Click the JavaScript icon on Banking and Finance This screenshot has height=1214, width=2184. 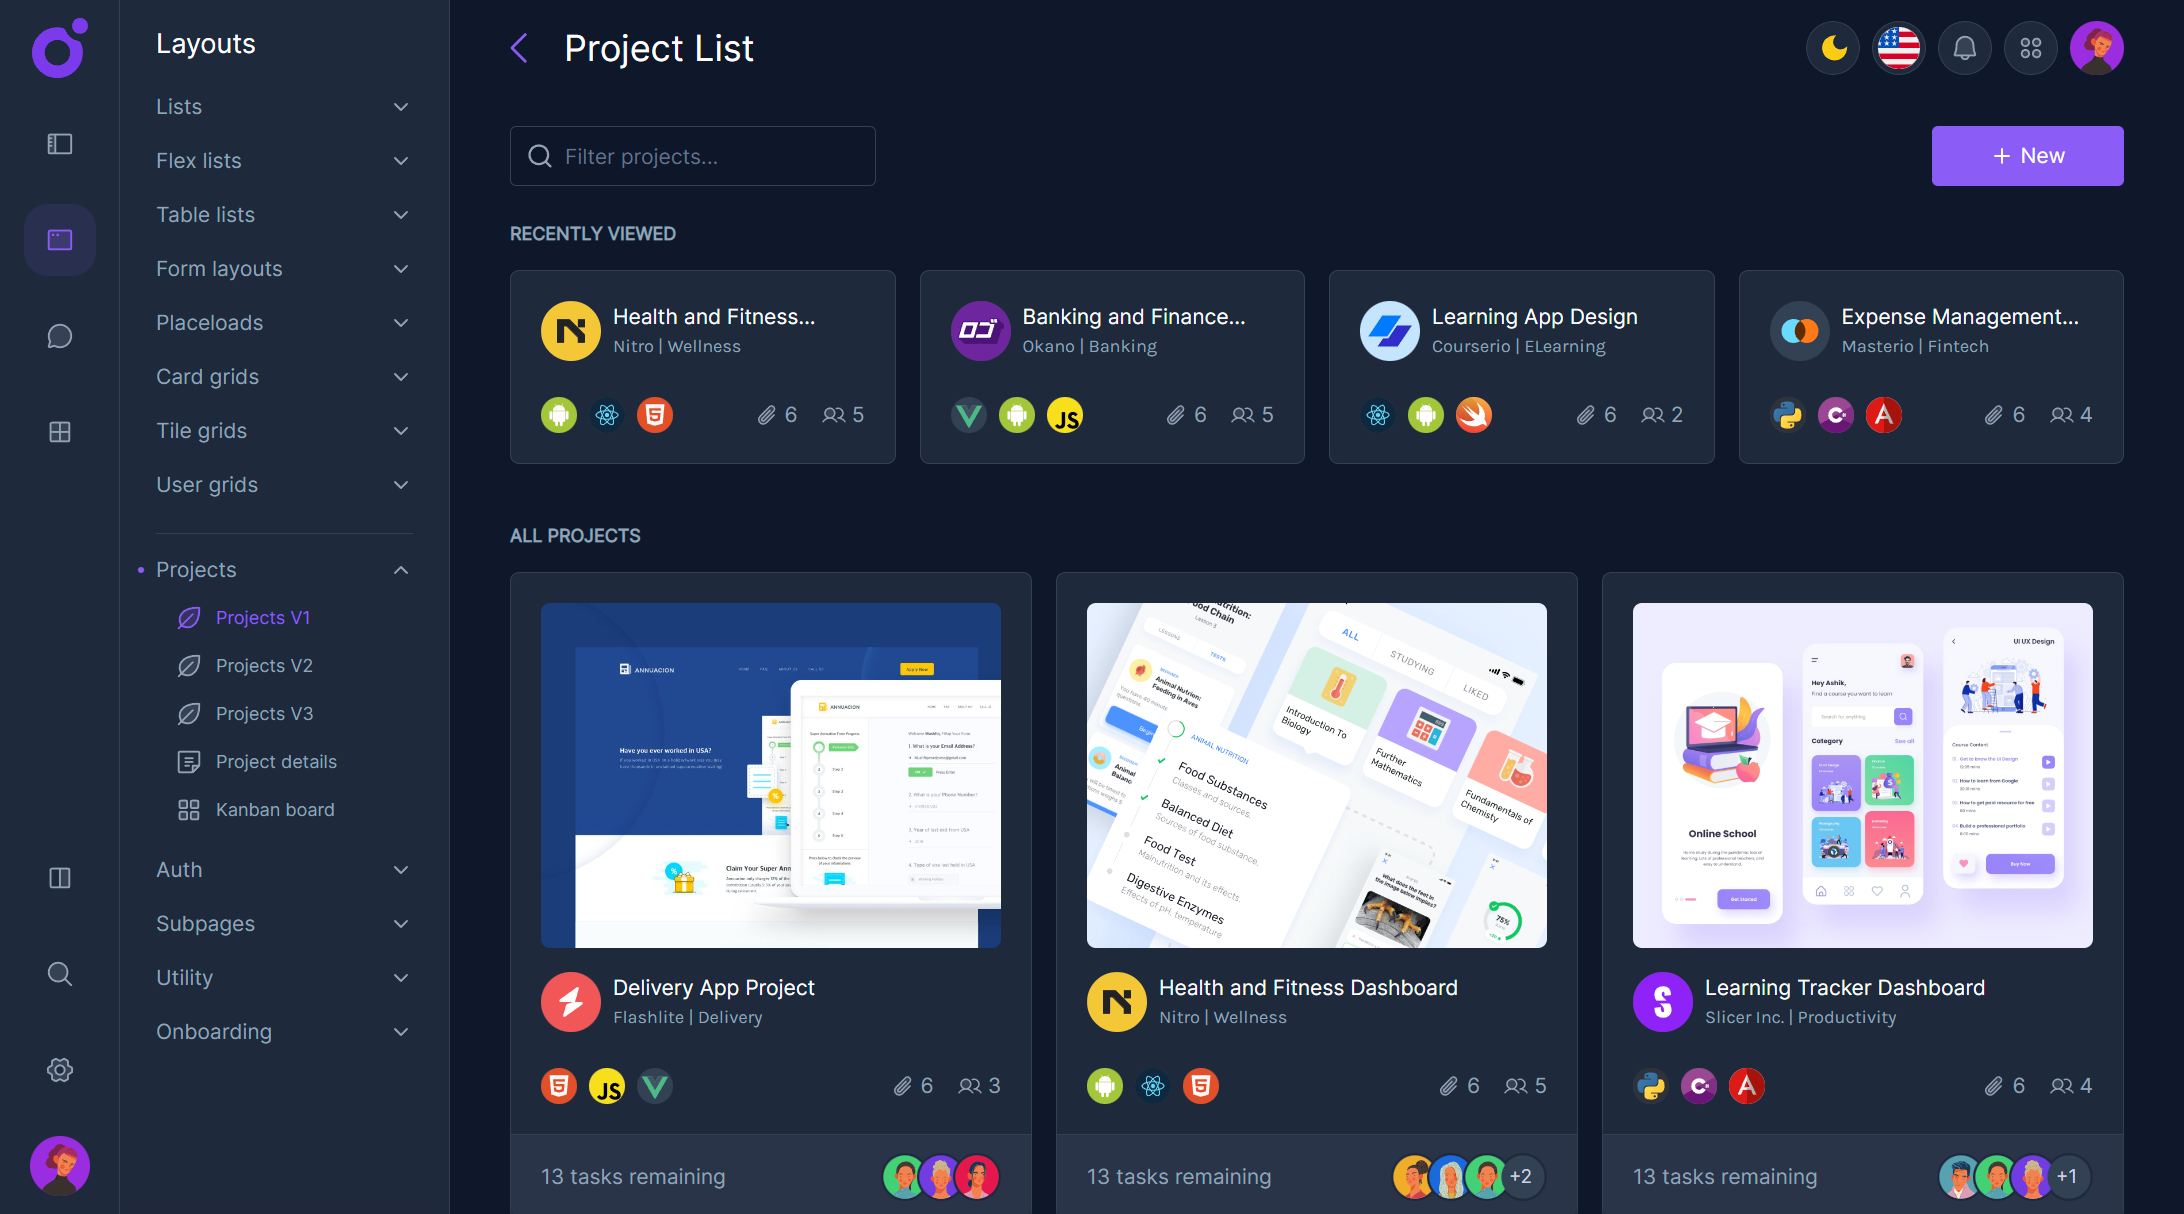1065,414
